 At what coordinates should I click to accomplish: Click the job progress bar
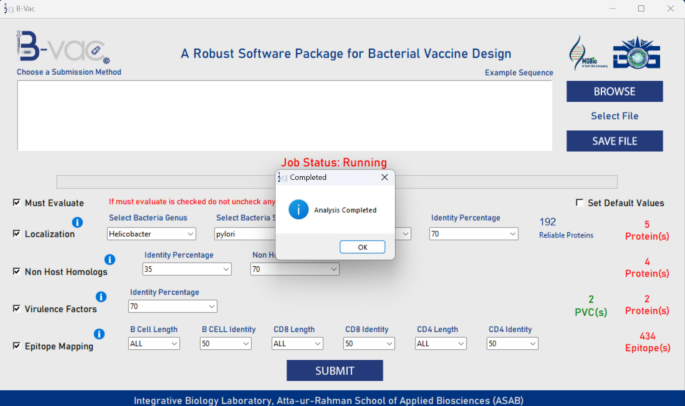coord(337,182)
